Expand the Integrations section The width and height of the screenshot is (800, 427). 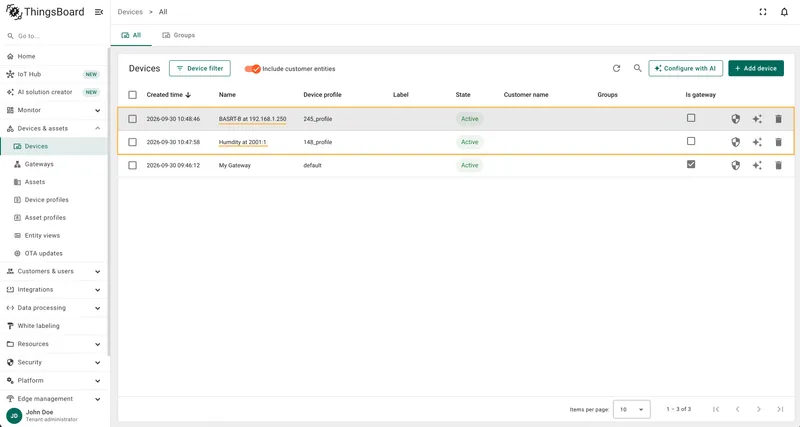point(54,290)
